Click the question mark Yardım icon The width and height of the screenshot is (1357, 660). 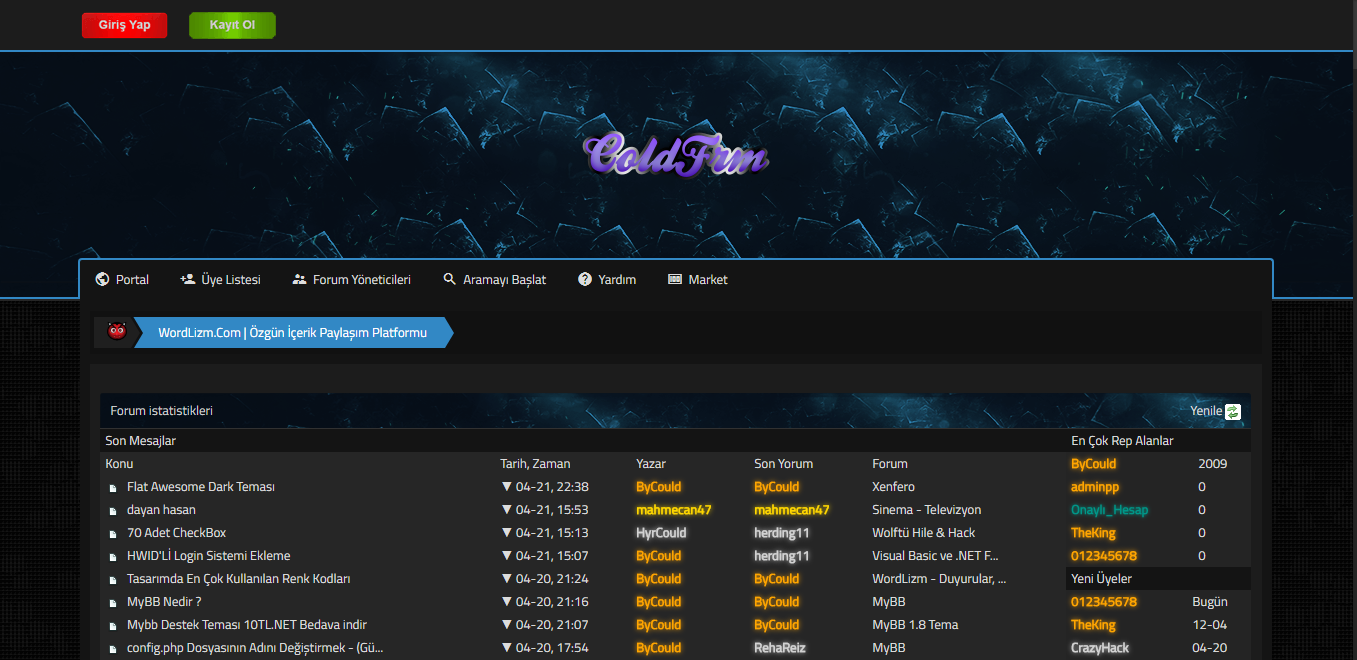pos(585,280)
